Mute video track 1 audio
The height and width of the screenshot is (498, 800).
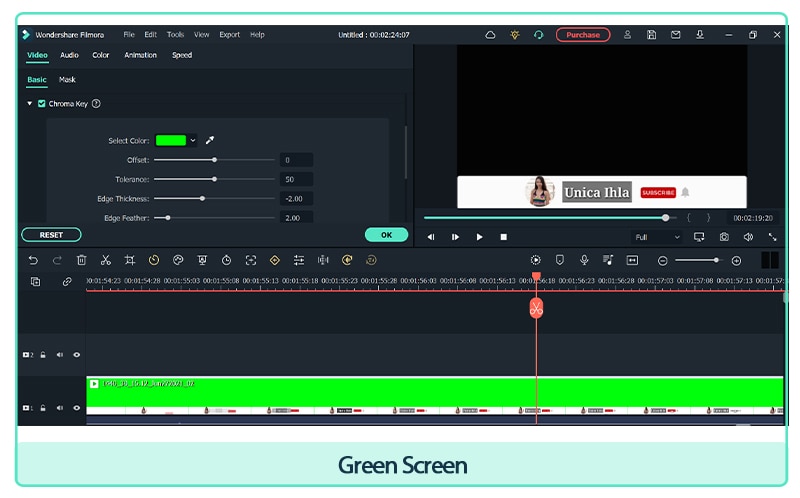point(60,408)
